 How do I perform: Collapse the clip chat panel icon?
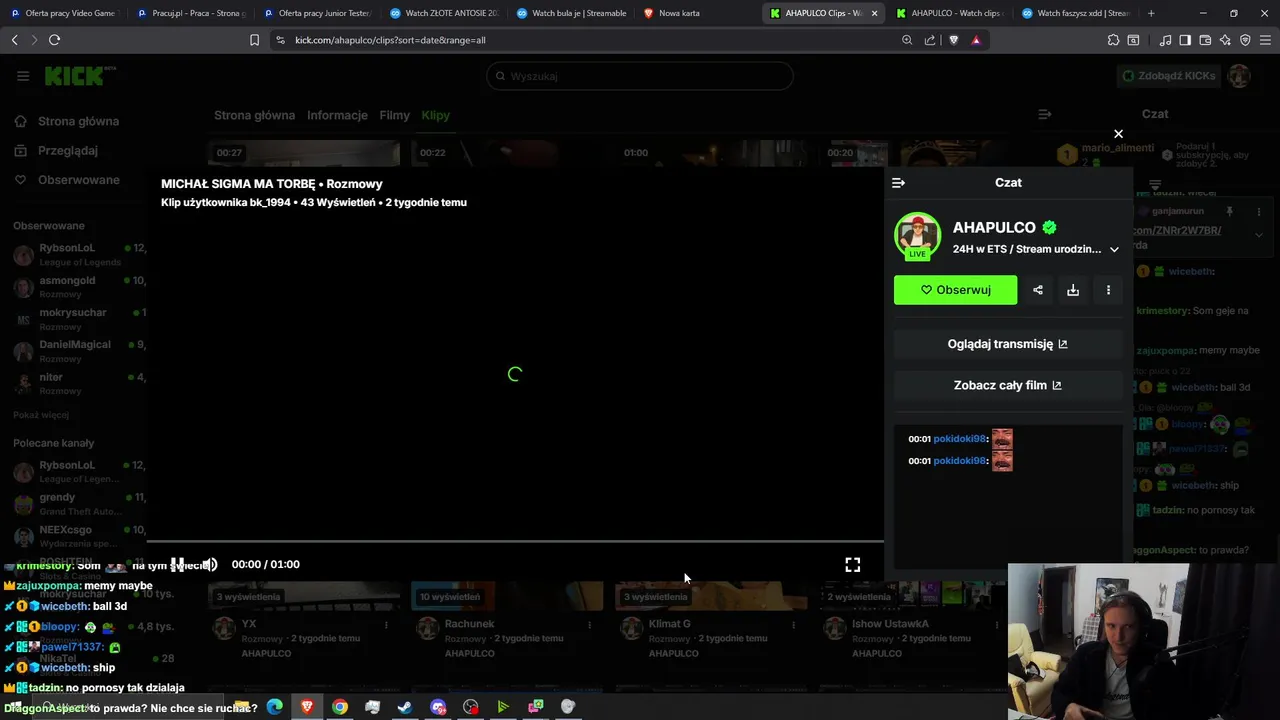[x=898, y=183]
